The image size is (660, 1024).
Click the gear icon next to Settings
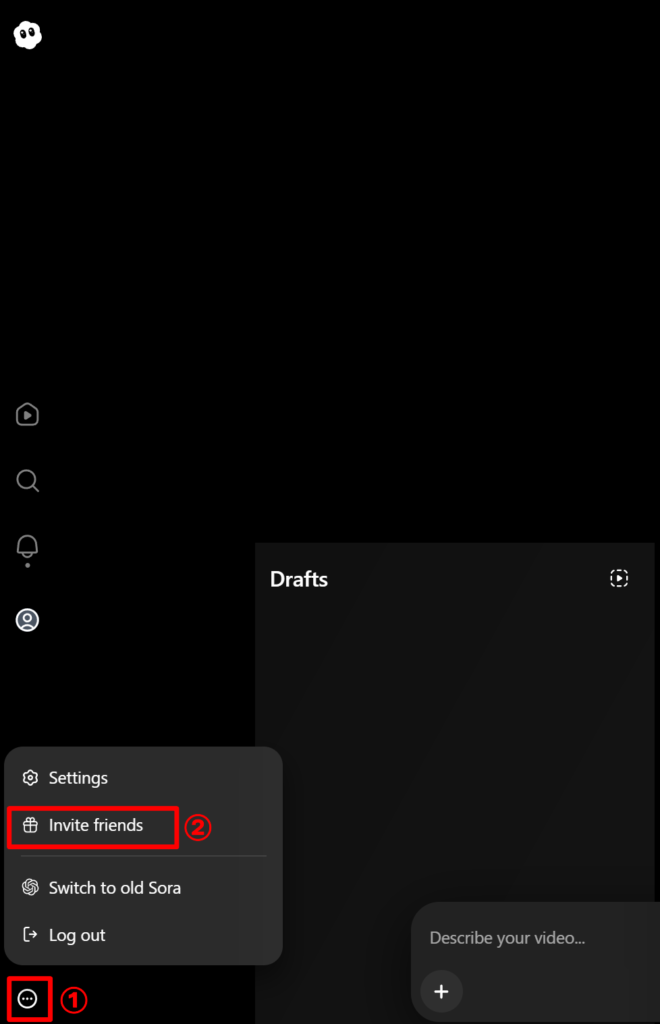click(x=30, y=778)
